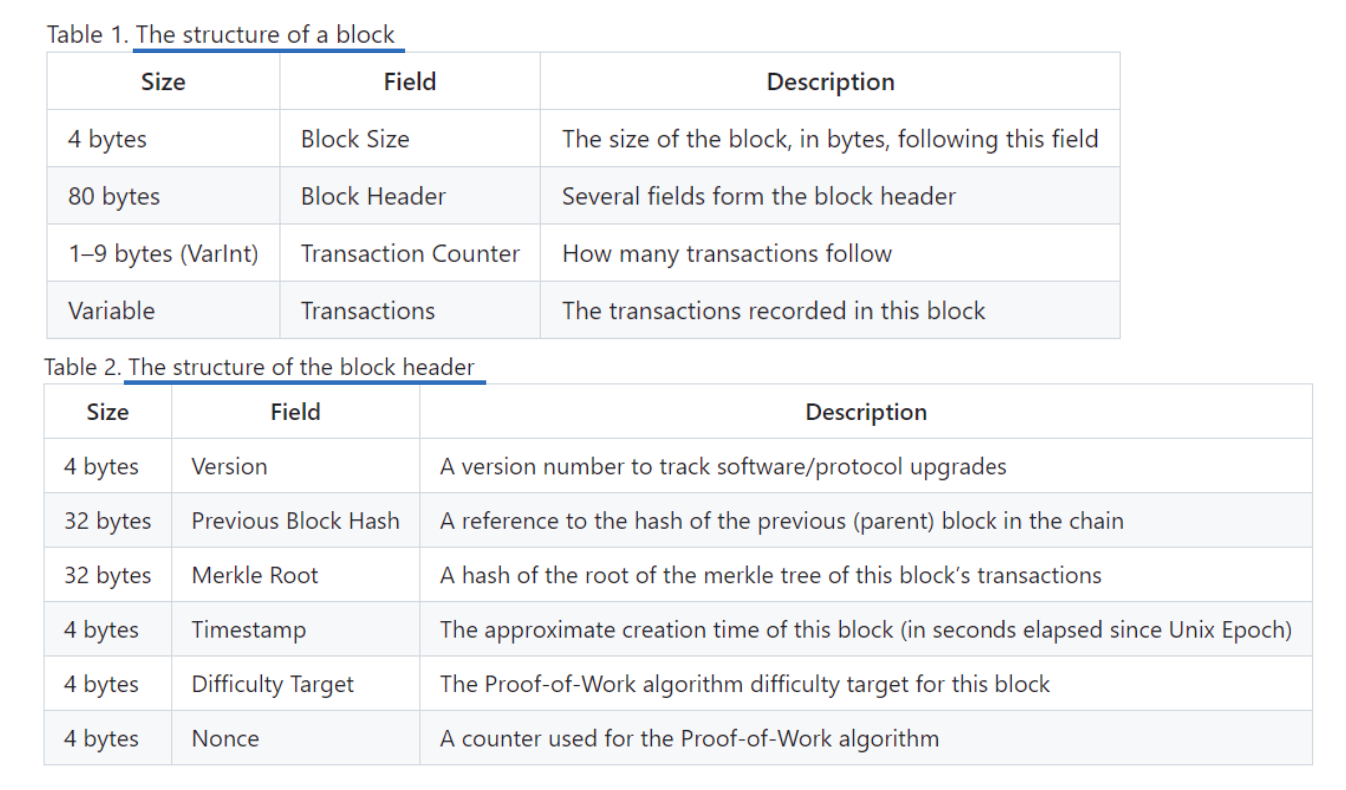Select the Block Header field cell

click(x=410, y=196)
